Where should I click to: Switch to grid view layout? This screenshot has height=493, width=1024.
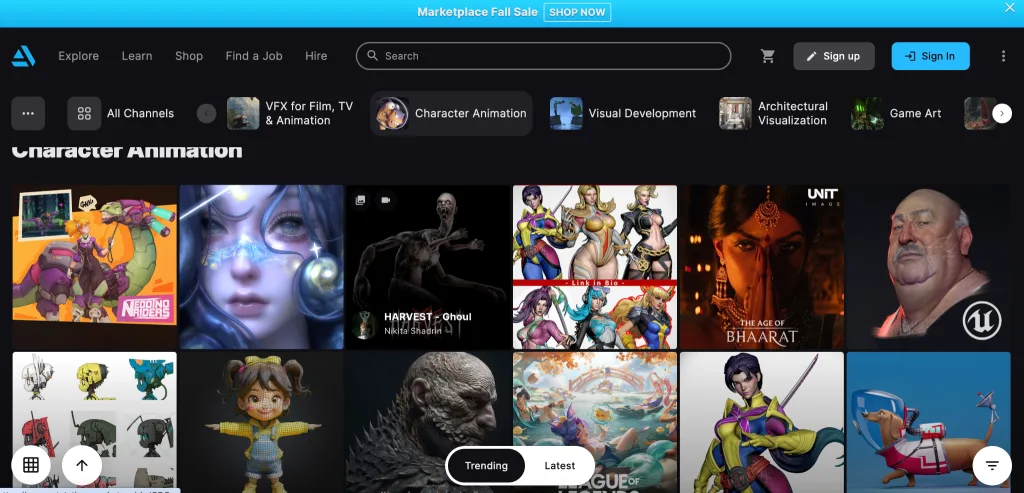point(31,464)
